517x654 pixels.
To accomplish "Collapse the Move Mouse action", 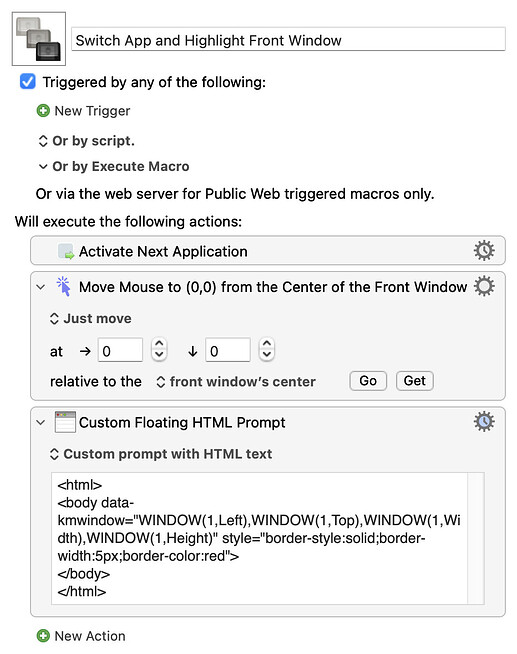I will [40, 287].
